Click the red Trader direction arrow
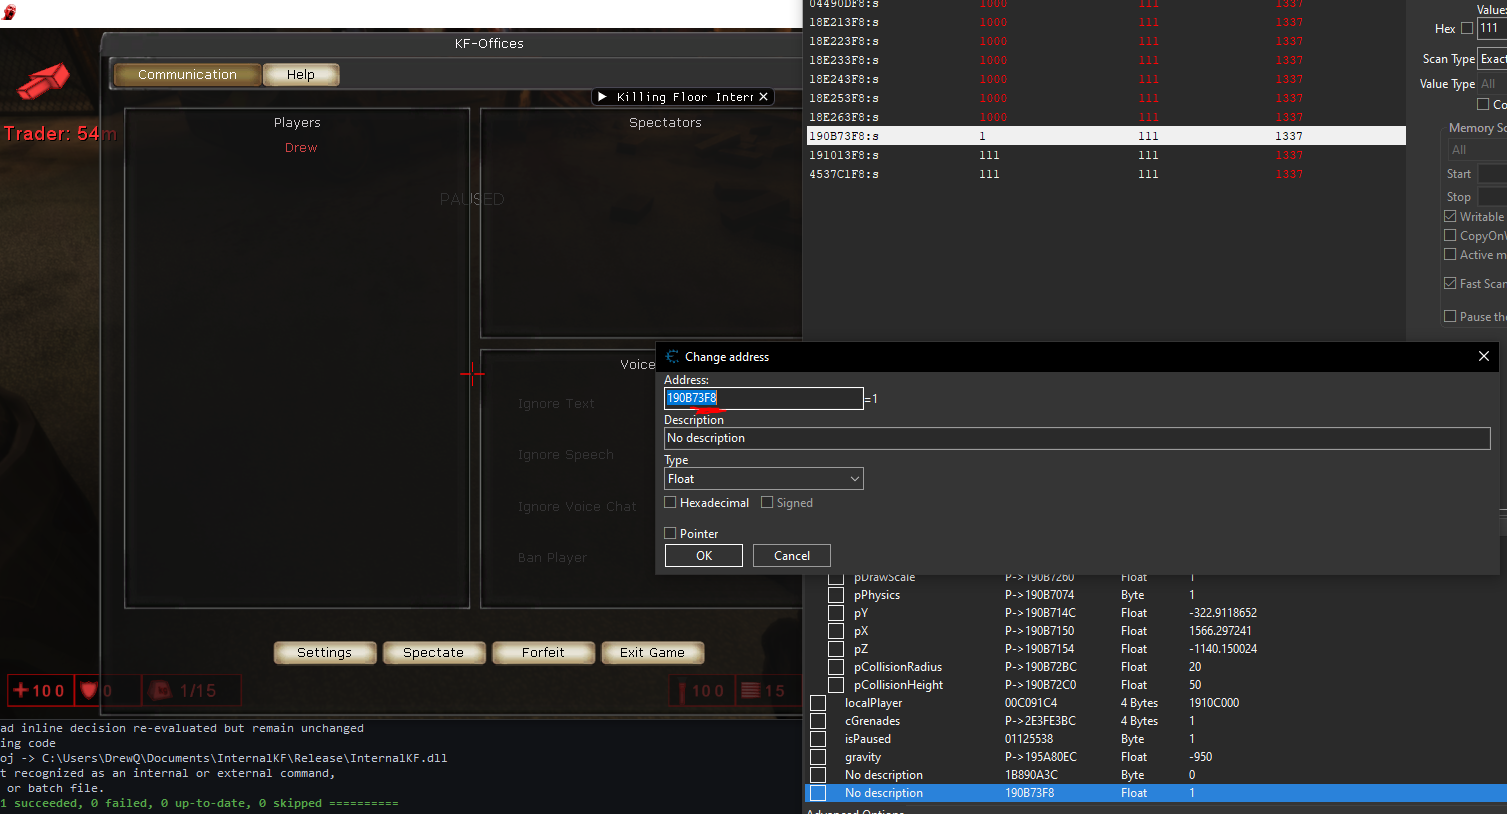This screenshot has height=814, width=1507. point(43,81)
